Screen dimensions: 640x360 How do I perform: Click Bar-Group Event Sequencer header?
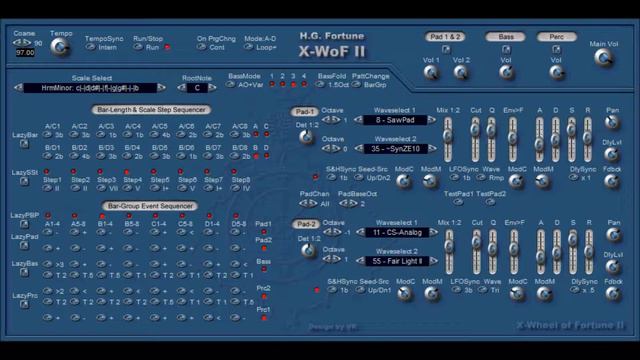[x=150, y=206]
